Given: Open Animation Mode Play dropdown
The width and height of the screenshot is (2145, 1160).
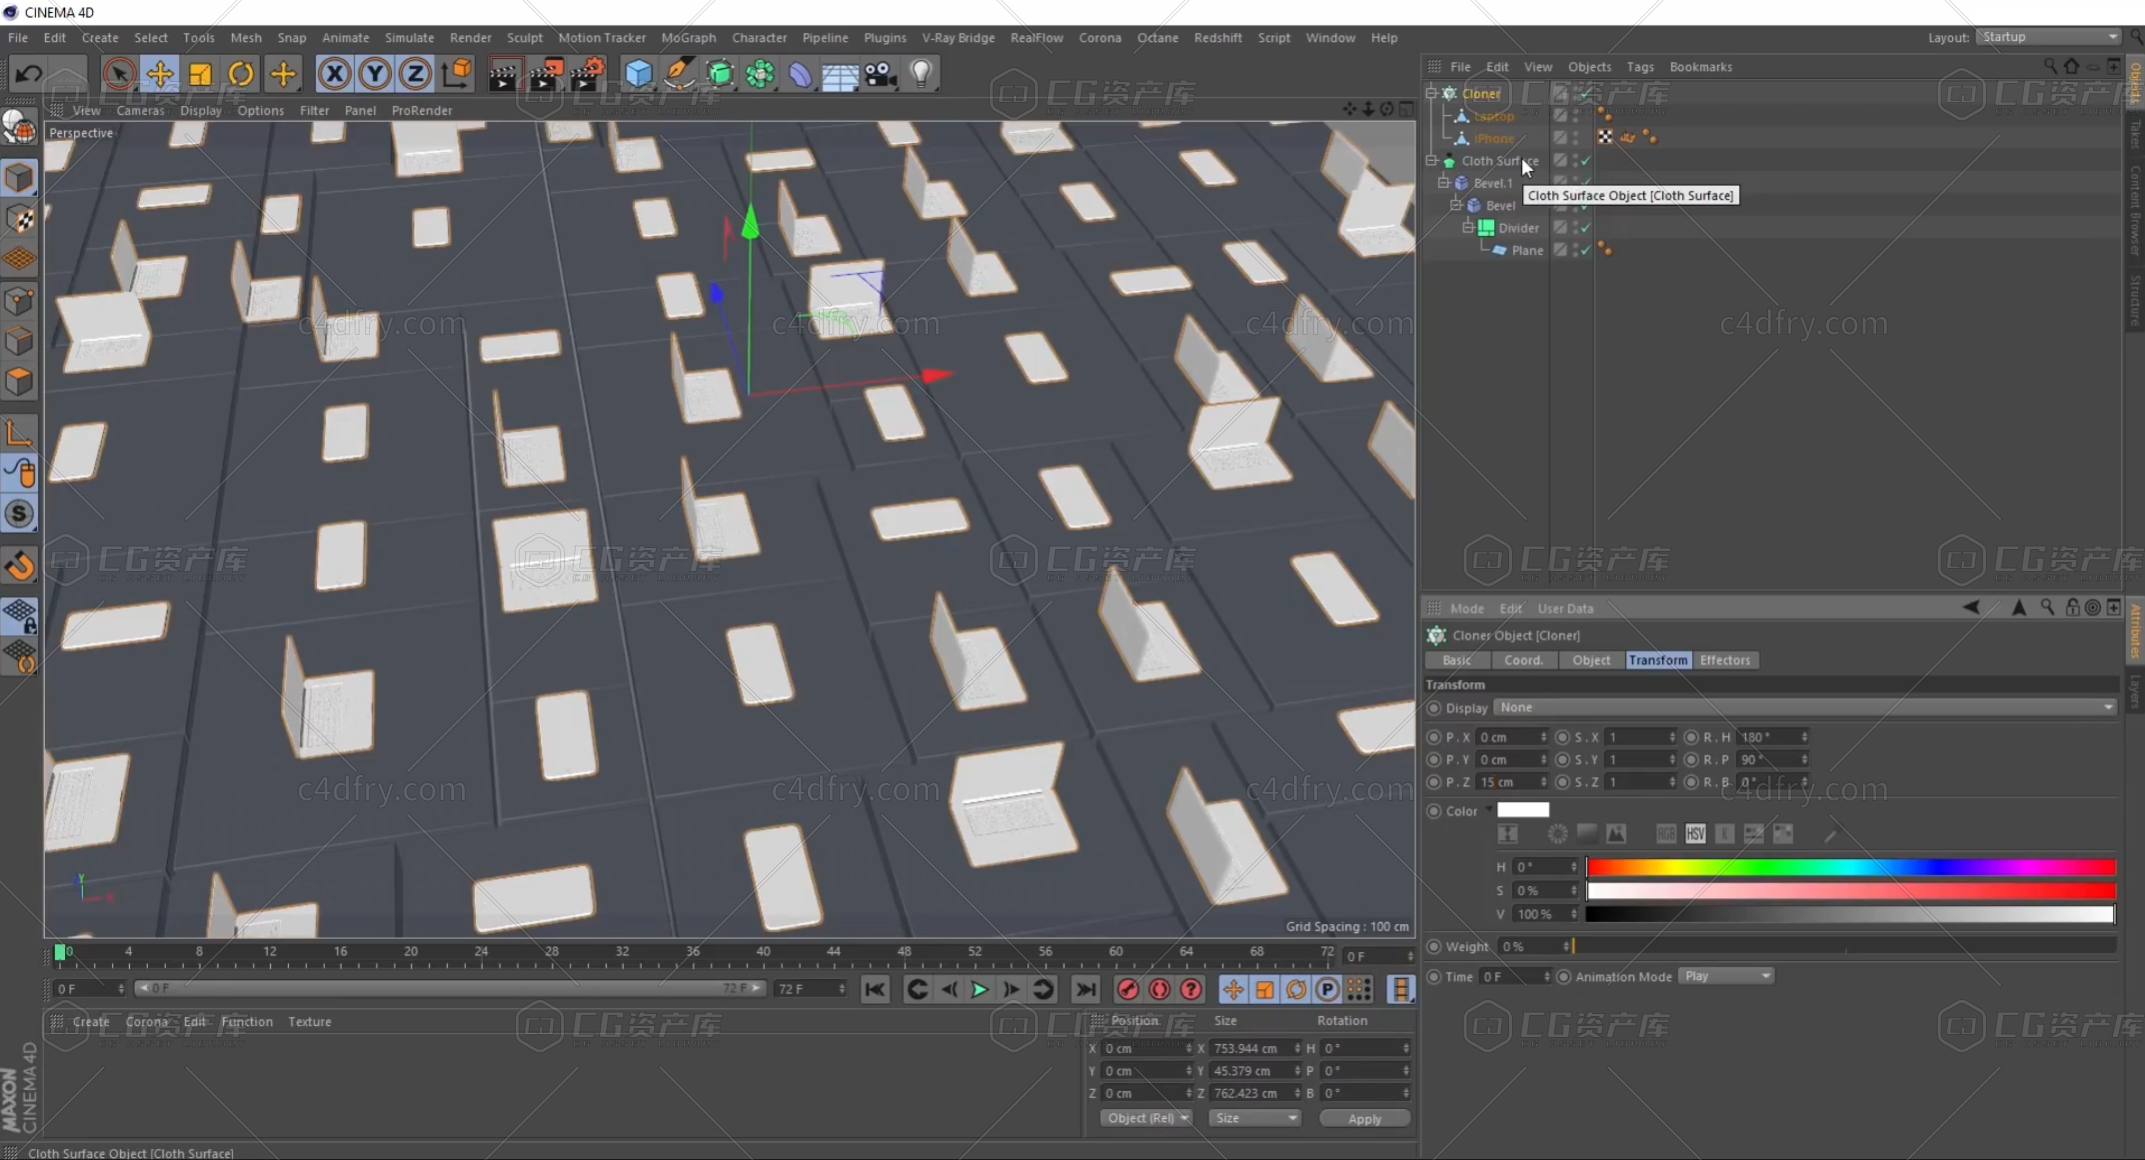Looking at the screenshot, I should (1726, 976).
